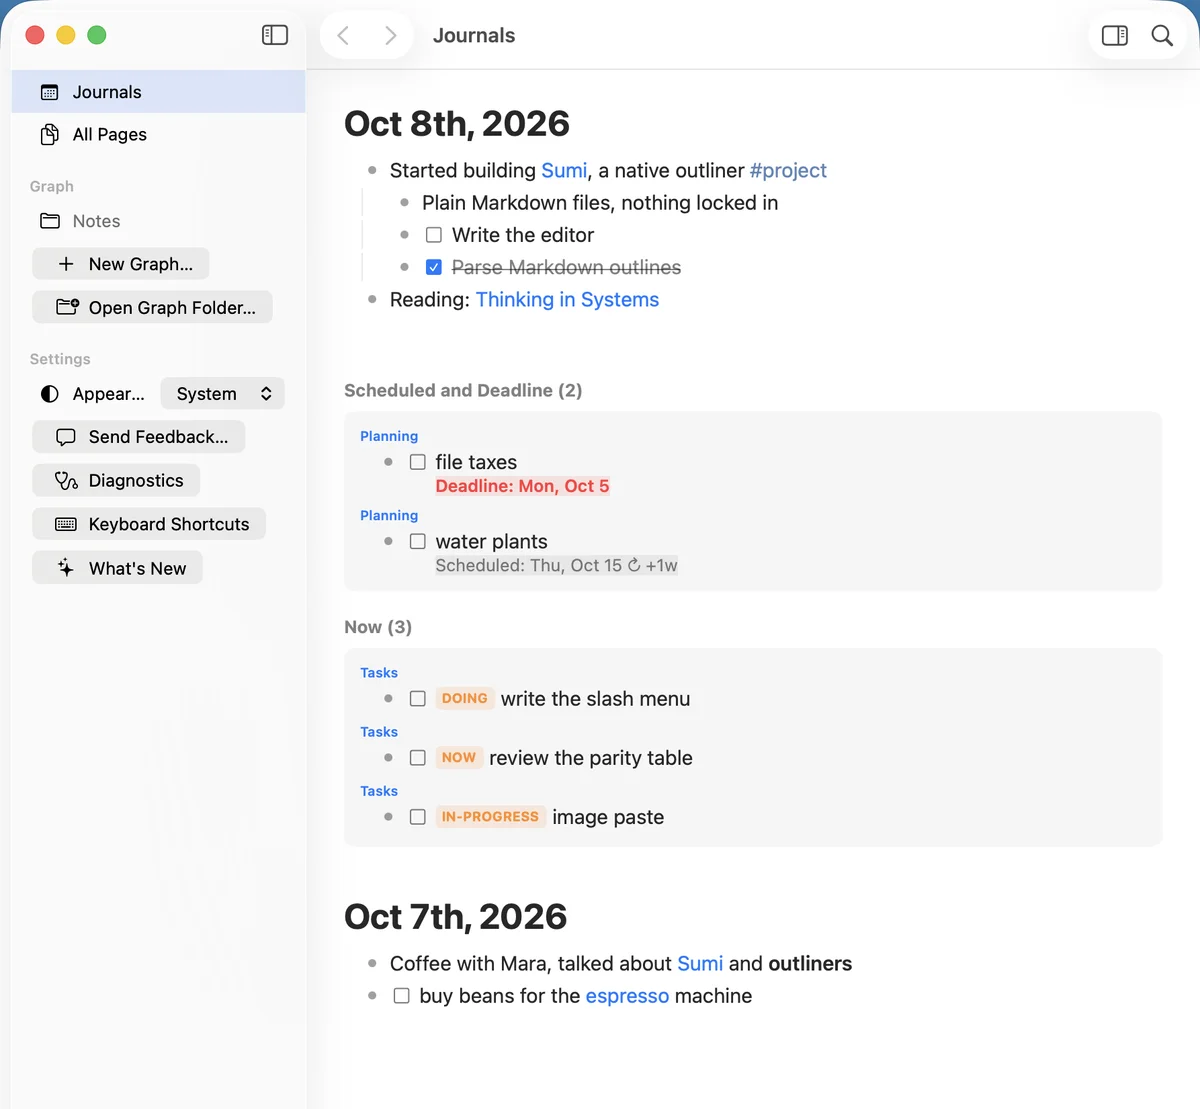Check the water plants checkbox
1200x1109 pixels.
click(418, 541)
